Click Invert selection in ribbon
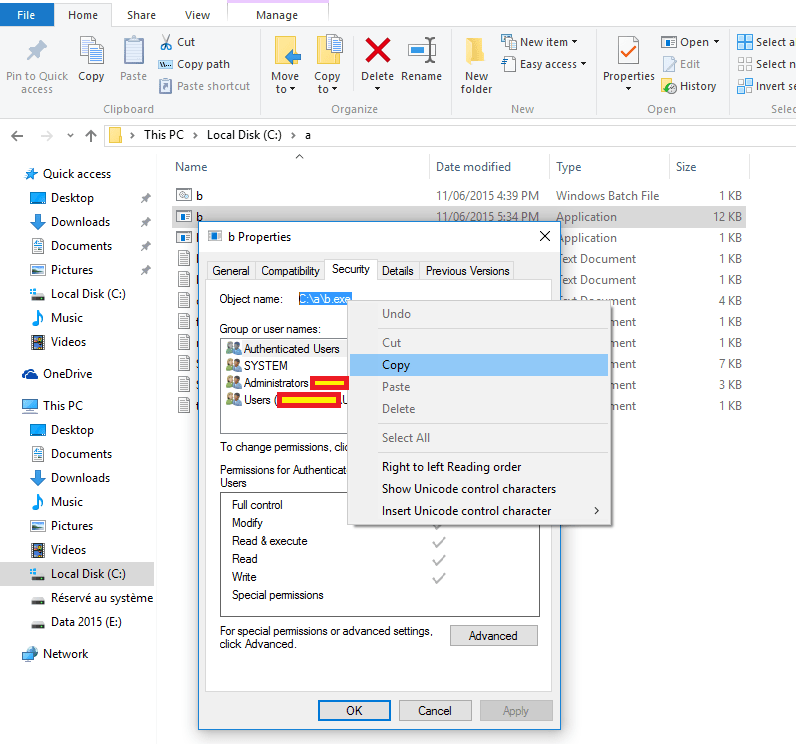Image resolution: width=796 pixels, height=744 pixels. click(x=766, y=86)
